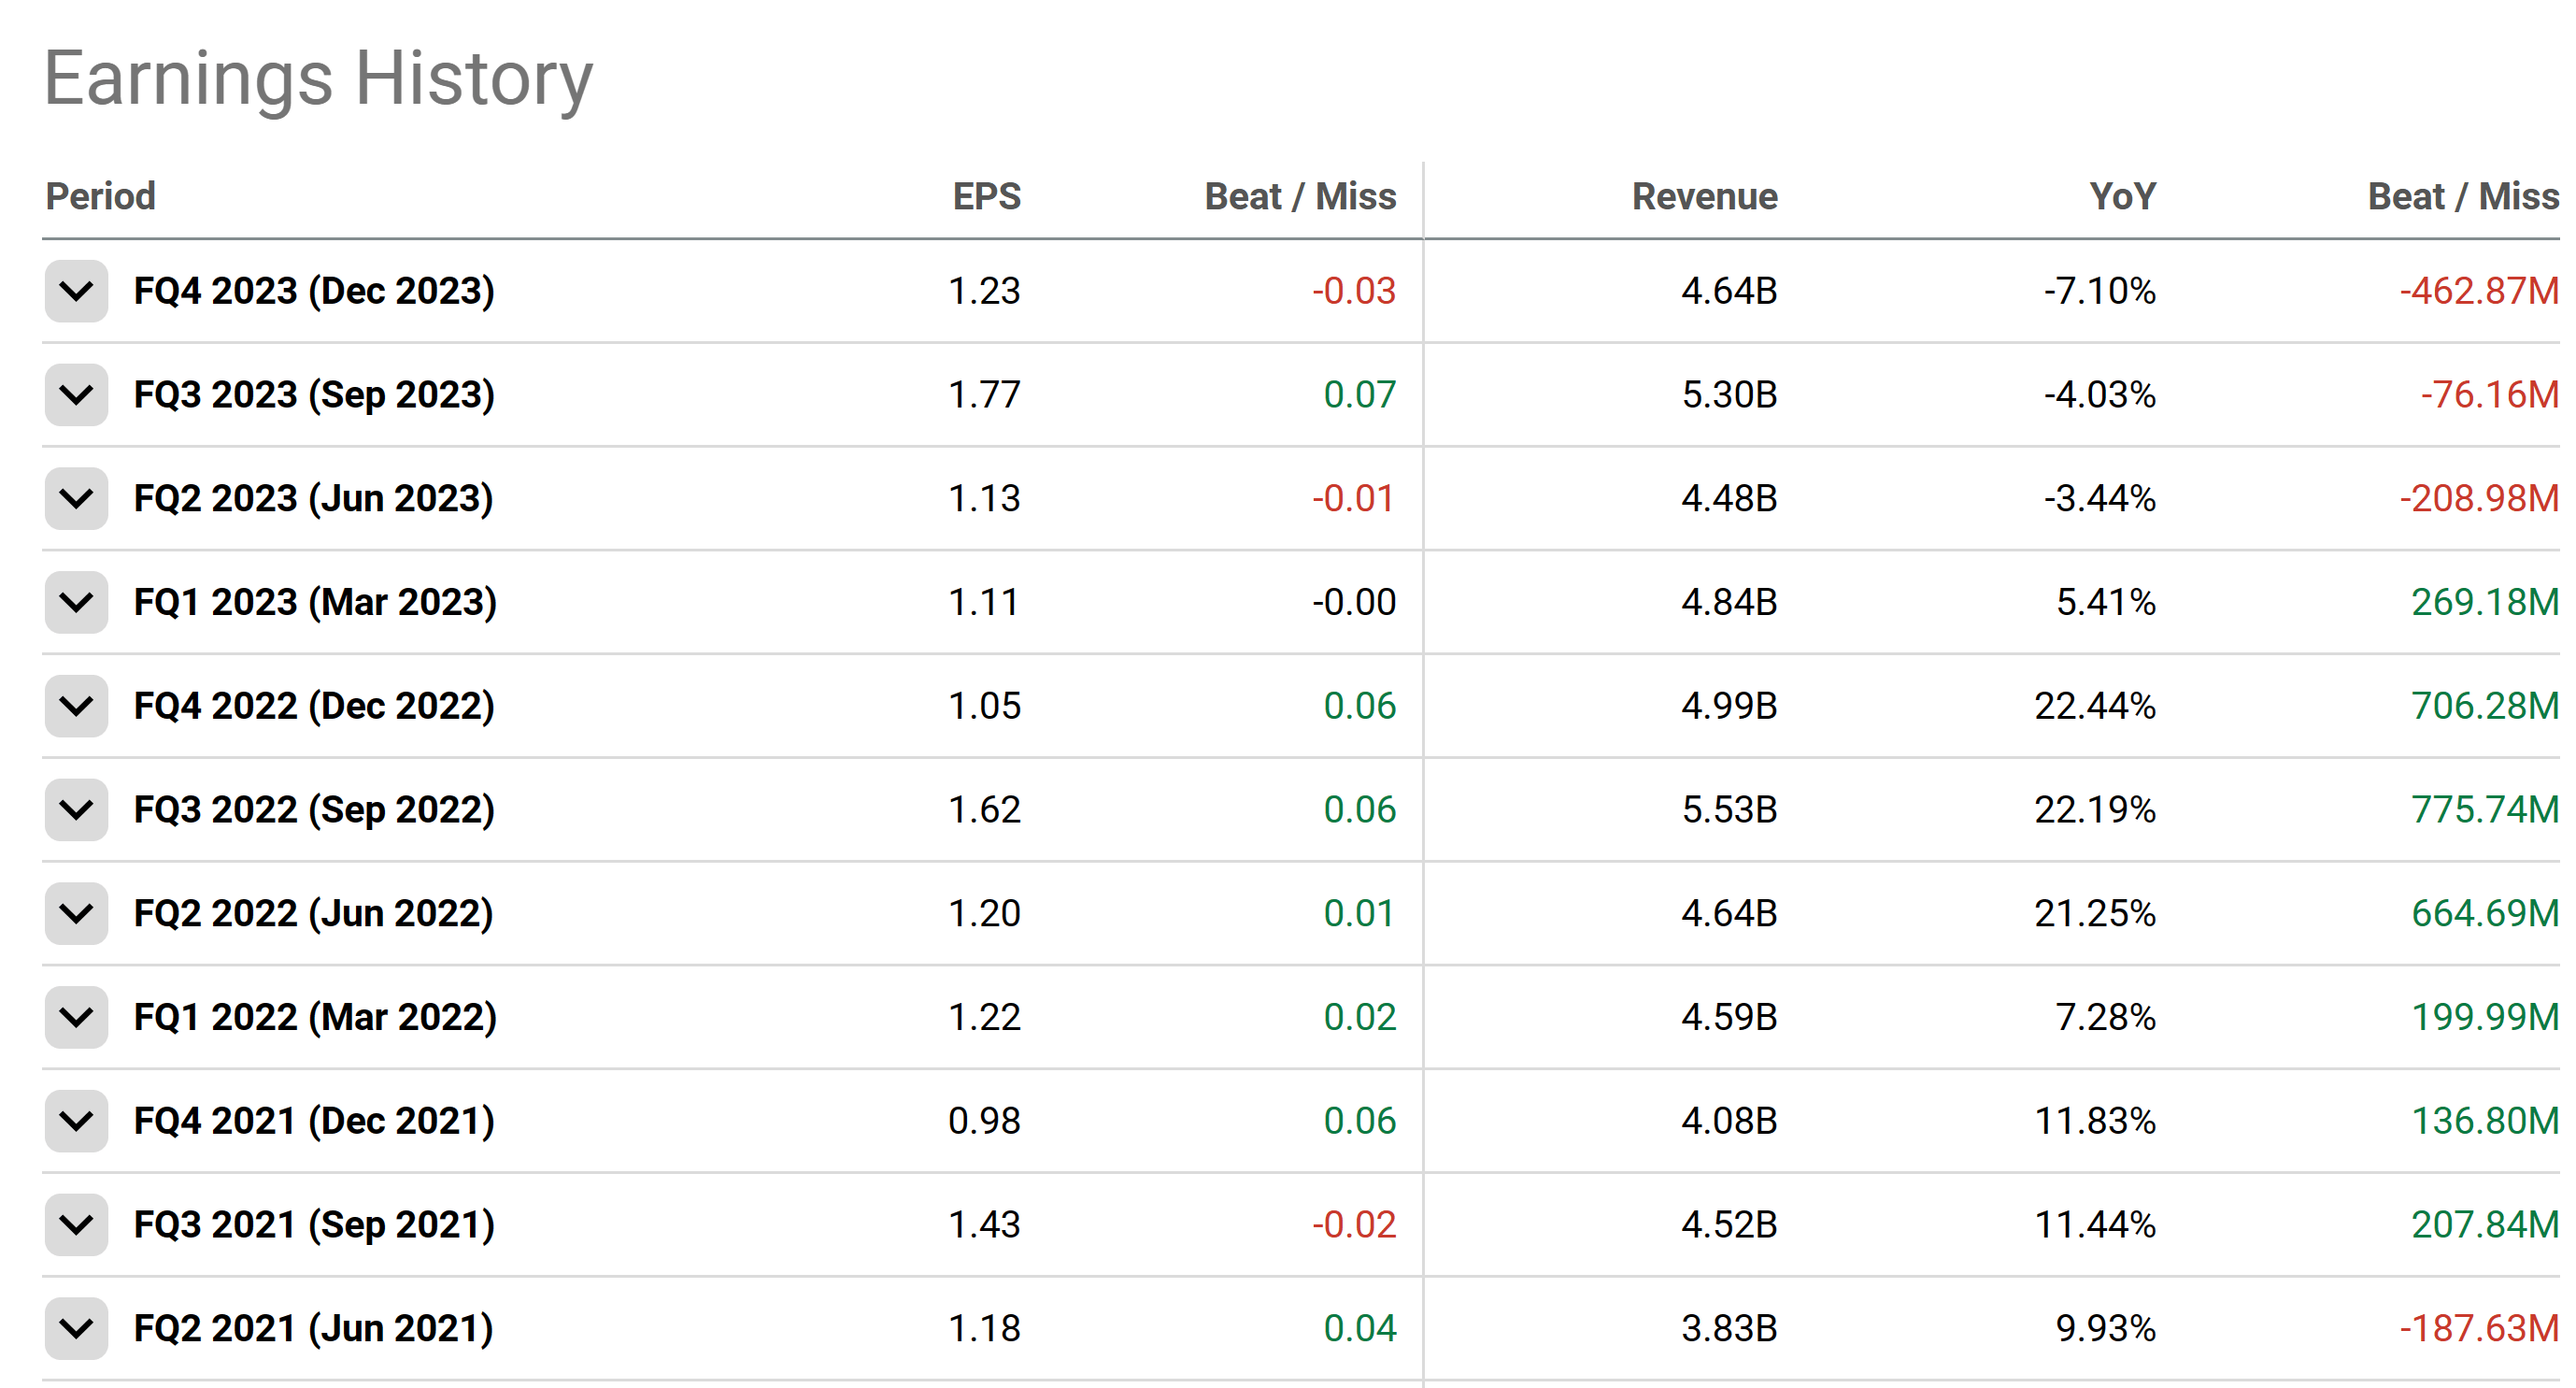The image size is (2576, 1388).
Task: Expand the FQ4 2021 (Dec 2021) row
Action: click(x=76, y=1121)
